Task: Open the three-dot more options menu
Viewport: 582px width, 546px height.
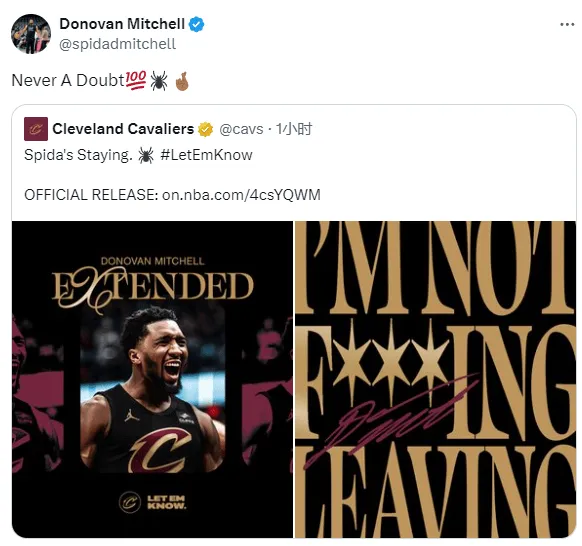Action: tap(567, 24)
